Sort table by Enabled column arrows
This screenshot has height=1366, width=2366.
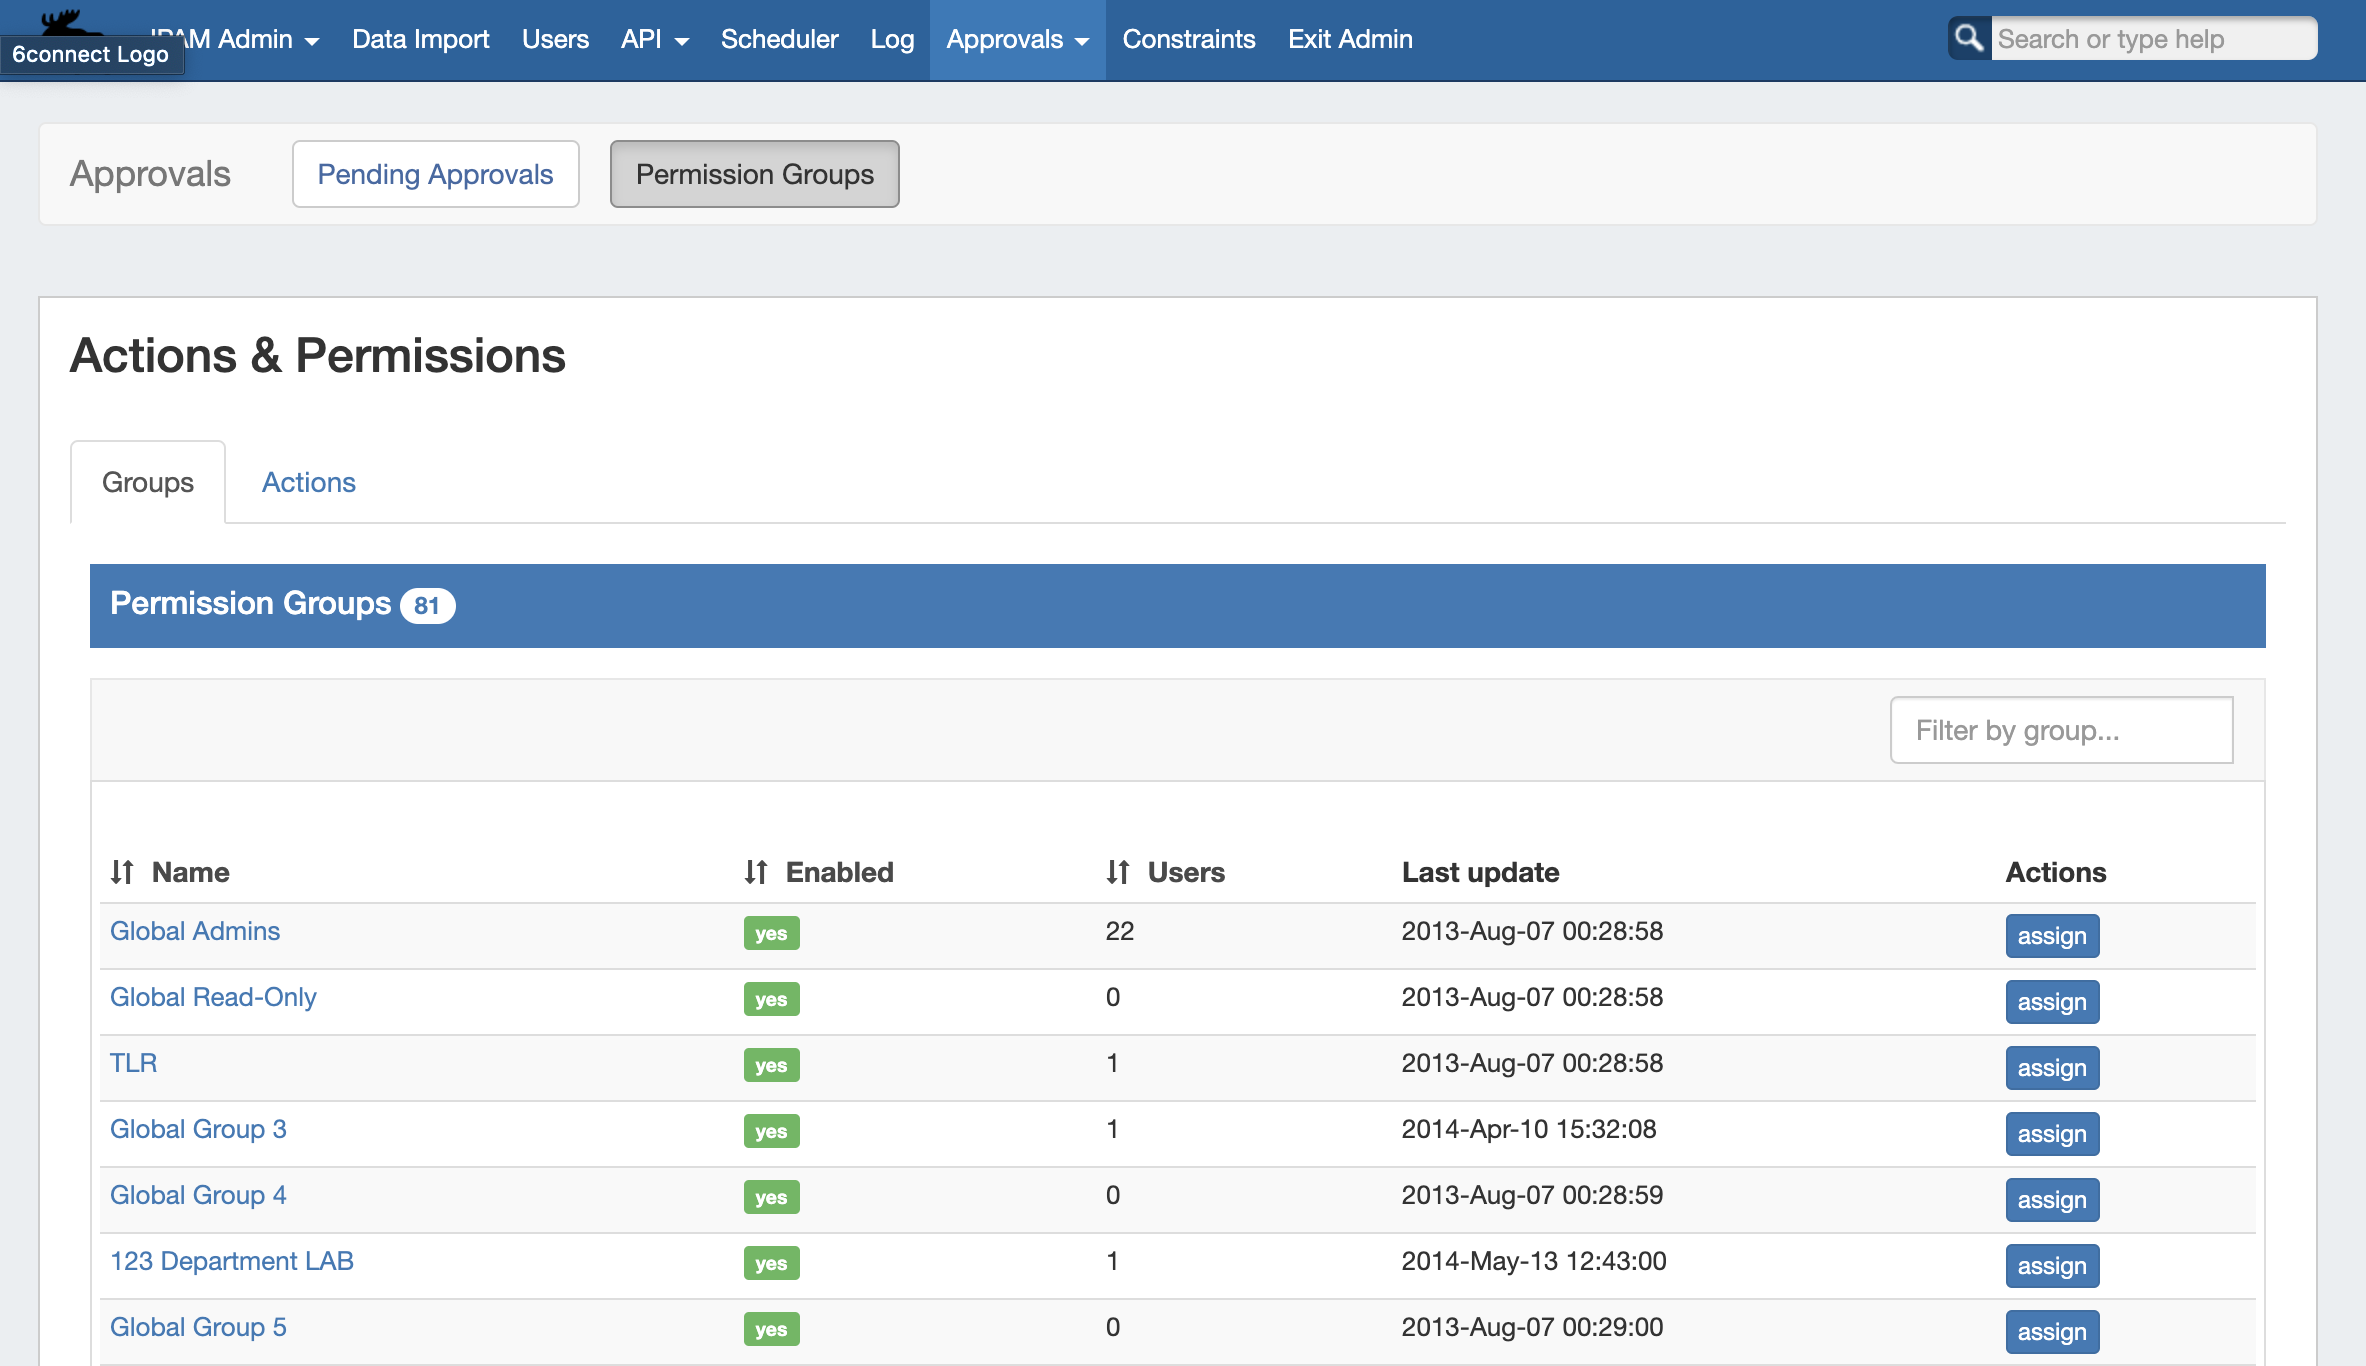[x=756, y=872]
